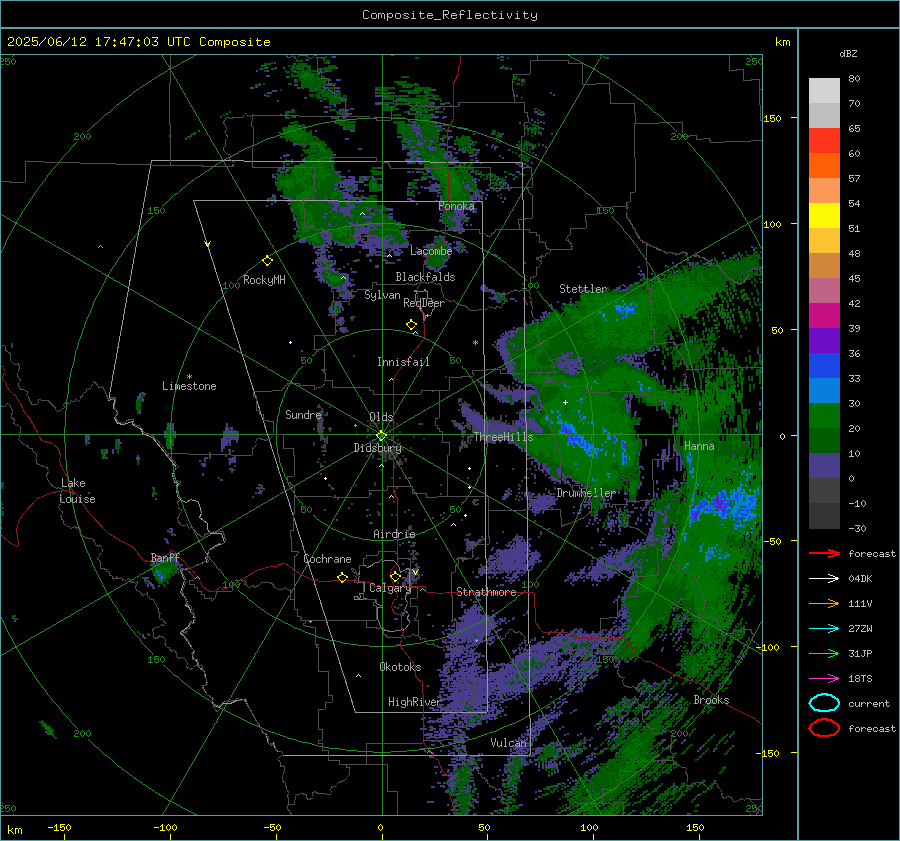
Task: Select yellow diamond marker above Calgary label
Action: pyautogui.click(x=395, y=576)
